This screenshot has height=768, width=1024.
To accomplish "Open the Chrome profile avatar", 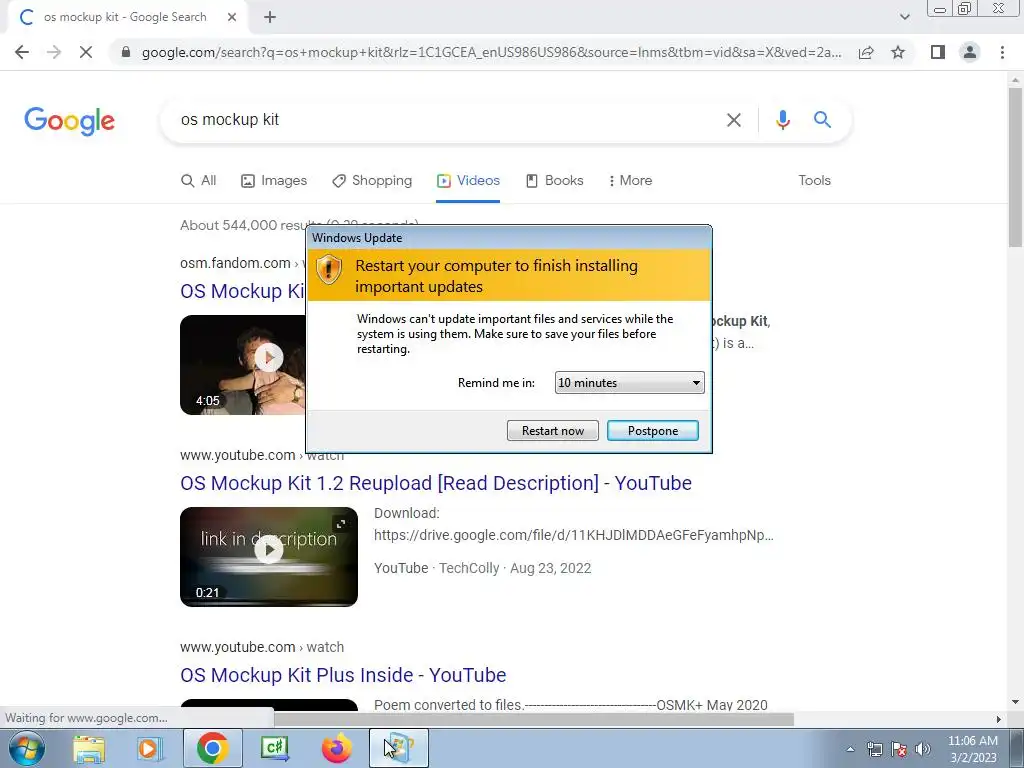I will click(970, 52).
